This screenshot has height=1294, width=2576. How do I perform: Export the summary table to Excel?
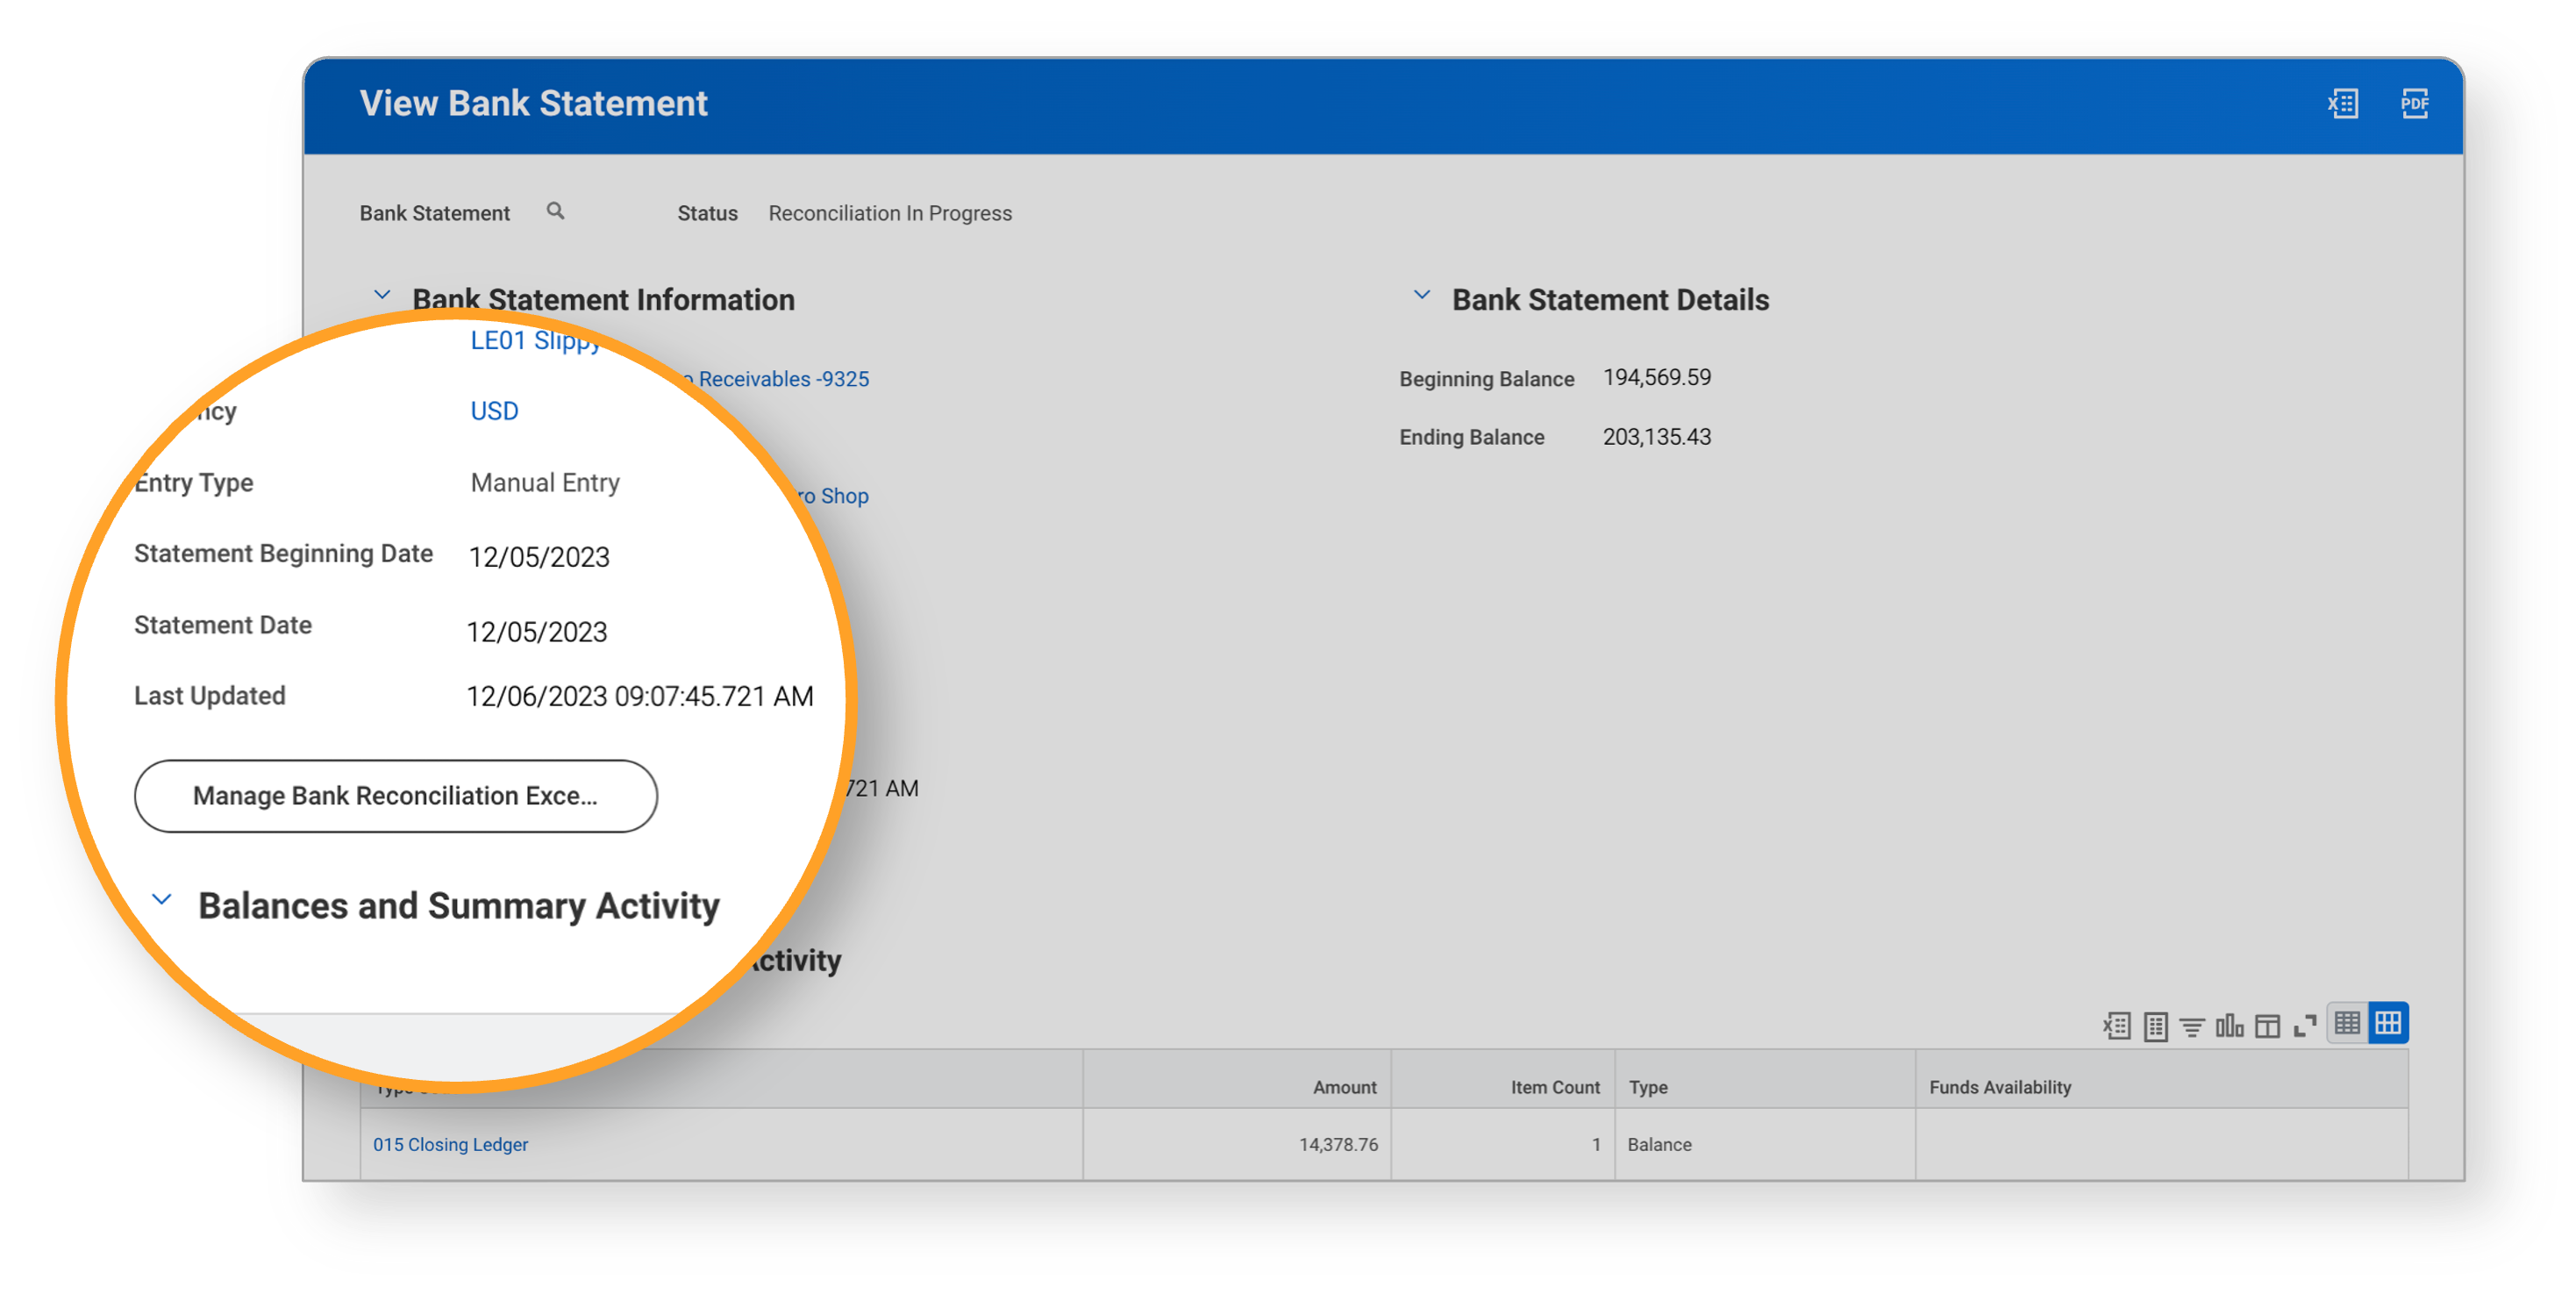tap(2116, 1026)
